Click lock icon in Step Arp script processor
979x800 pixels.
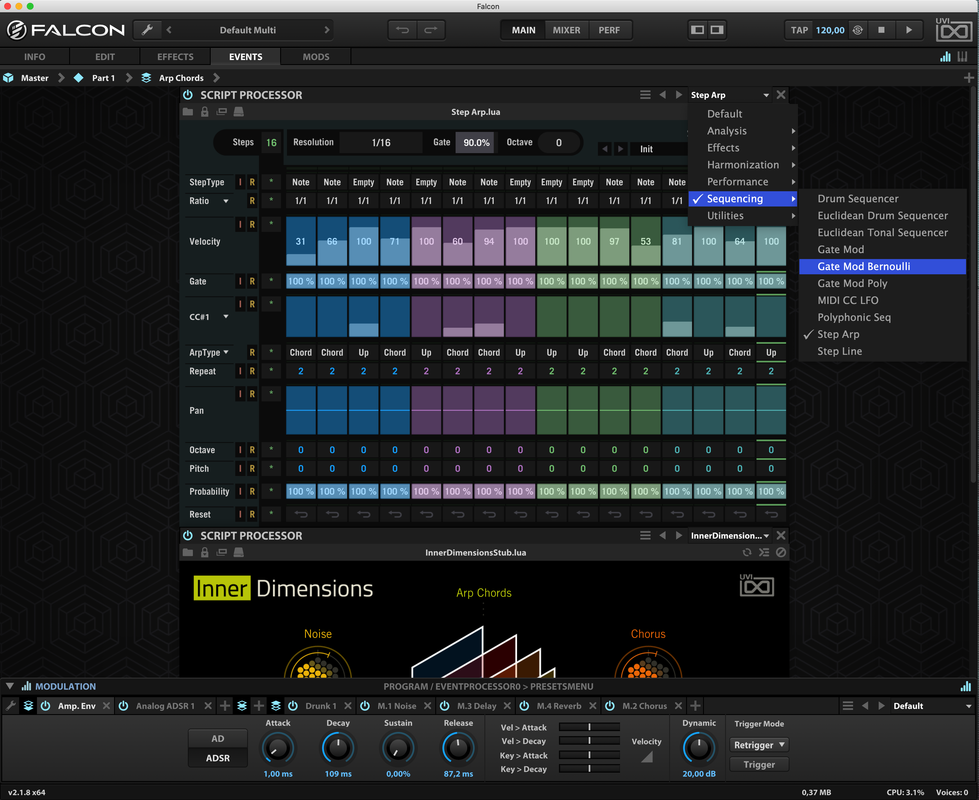205,112
